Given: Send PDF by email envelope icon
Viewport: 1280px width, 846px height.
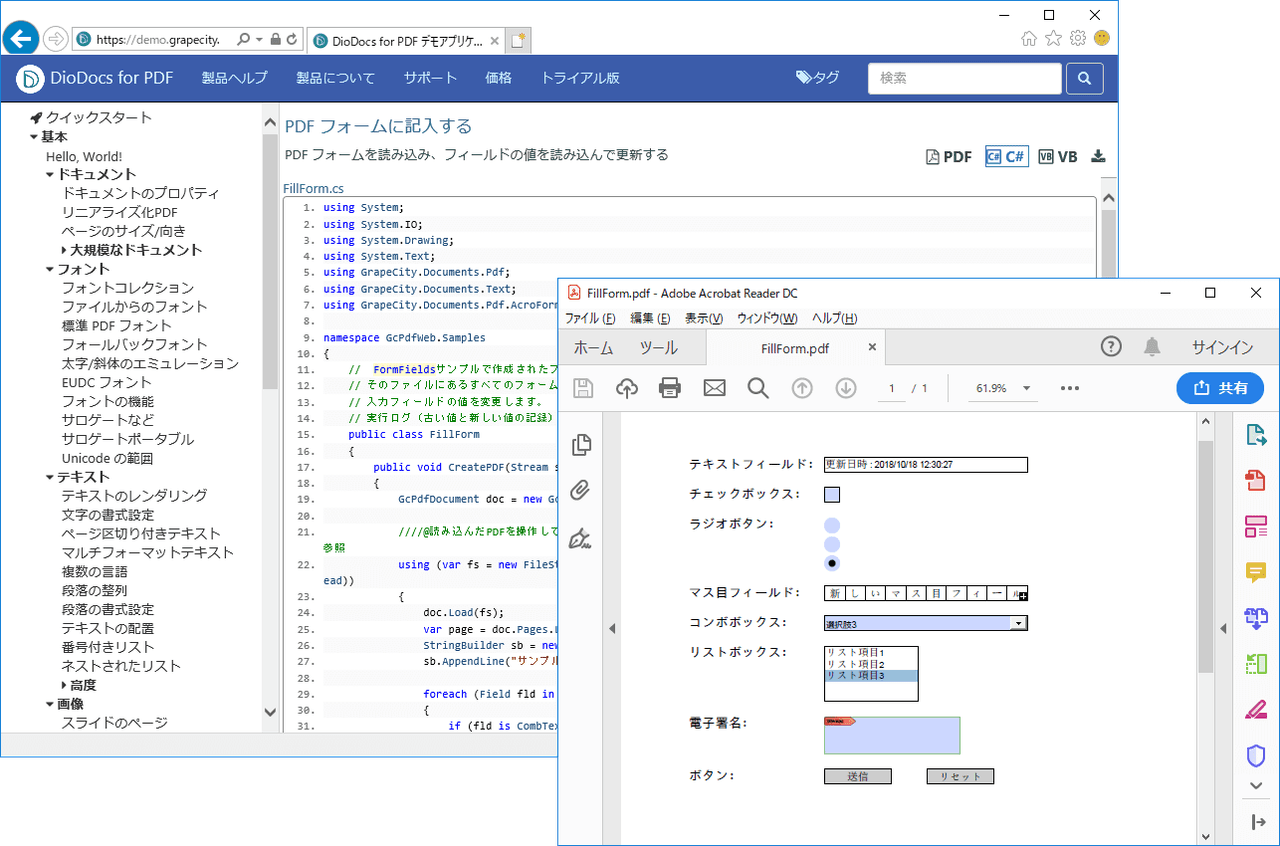Looking at the screenshot, I should (x=714, y=388).
